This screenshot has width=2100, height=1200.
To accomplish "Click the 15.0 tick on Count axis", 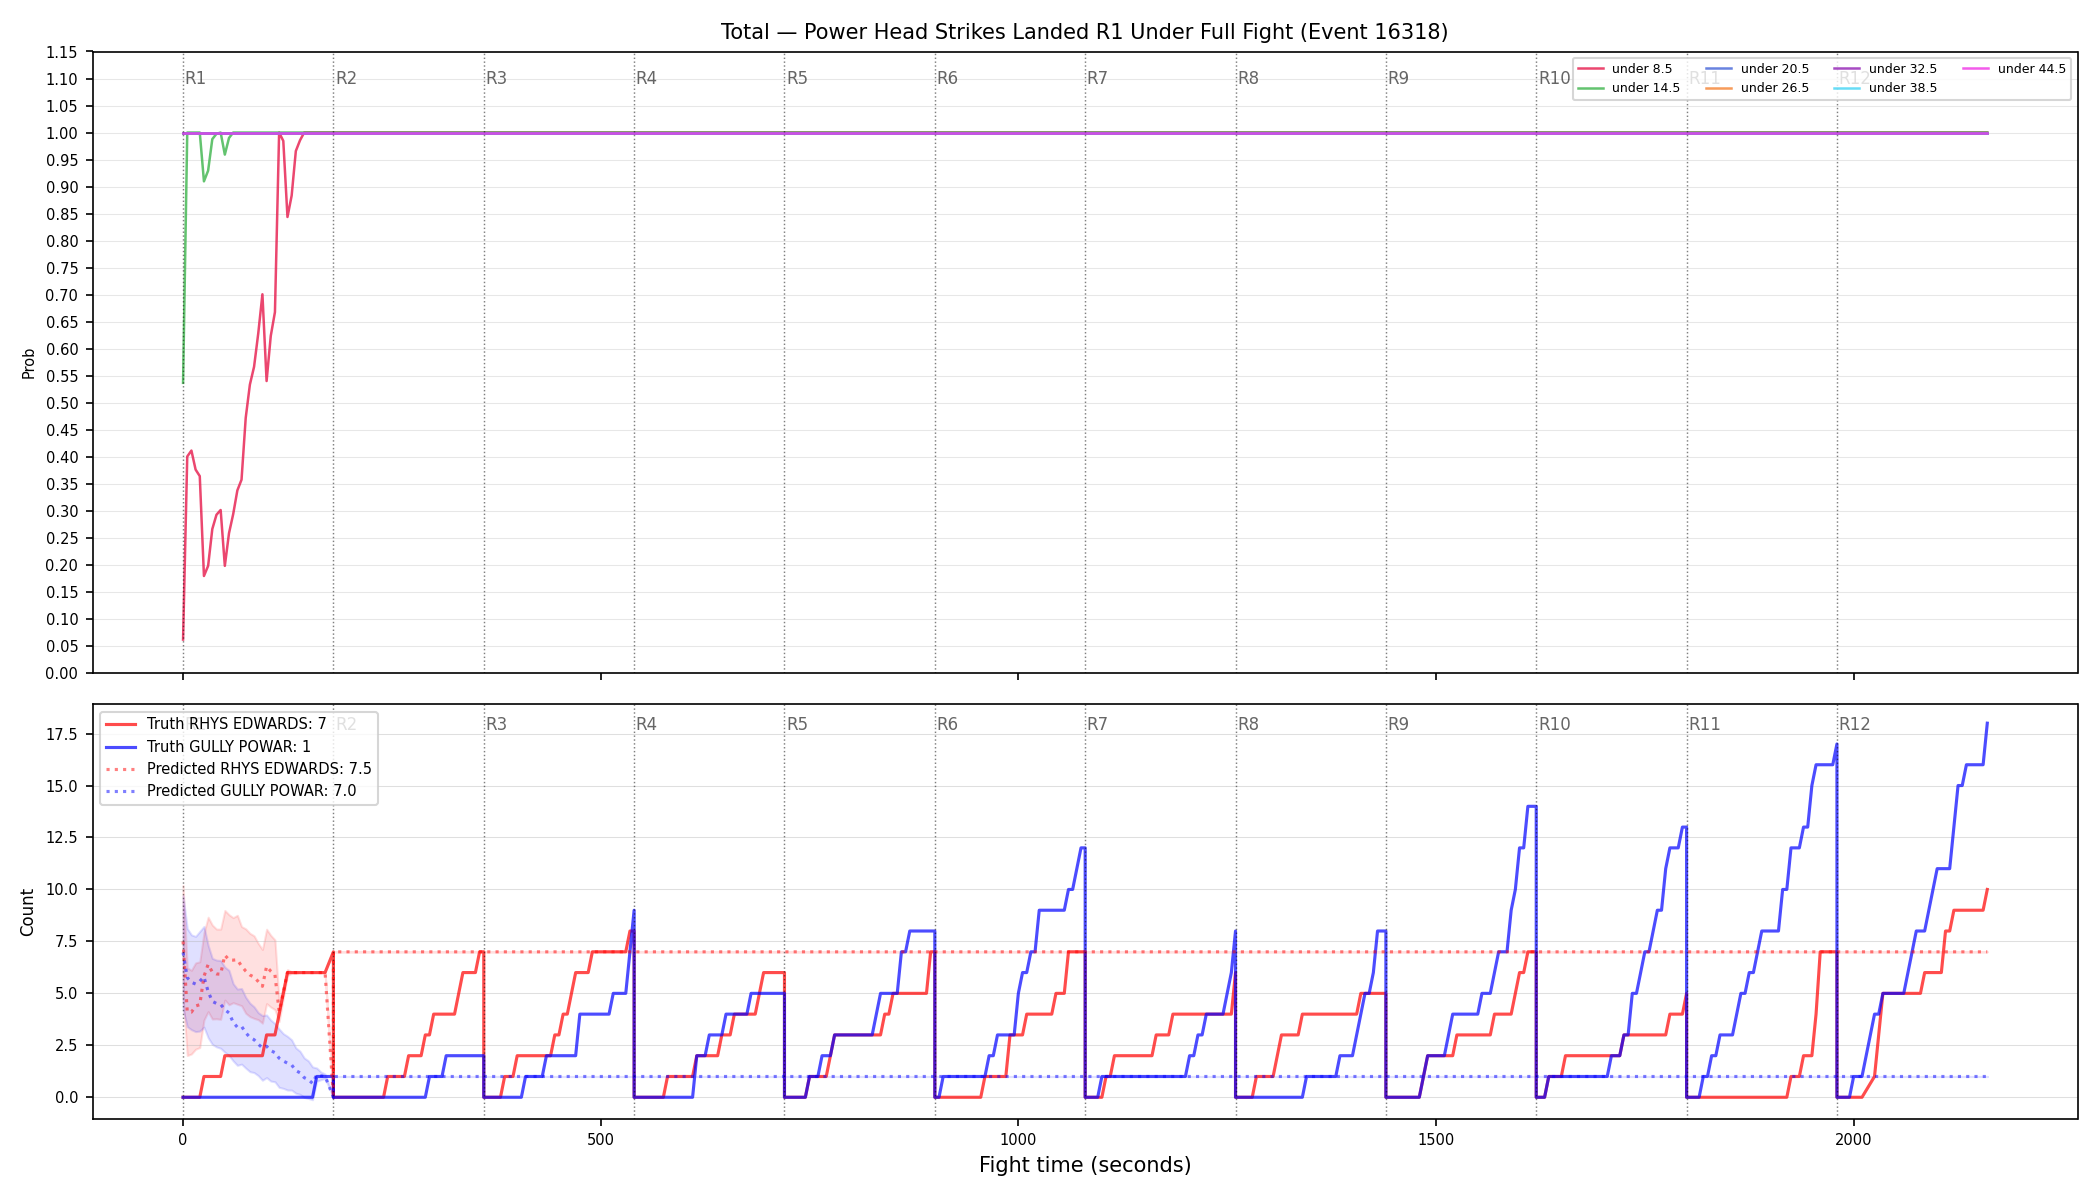I will pyautogui.click(x=62, y=786).
